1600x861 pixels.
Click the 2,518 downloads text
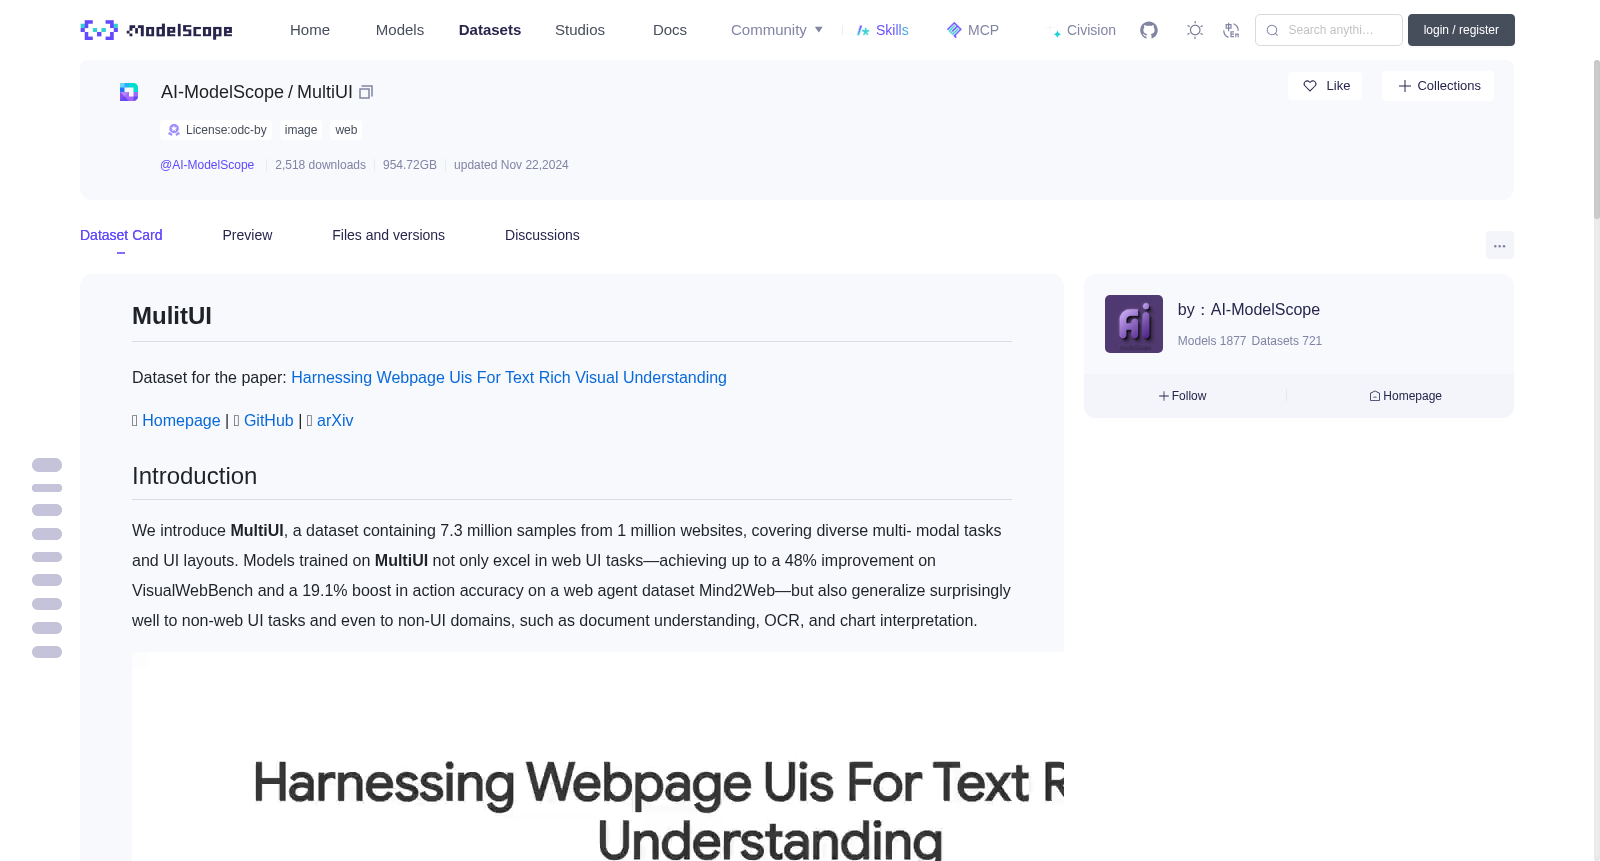[x=320, y=165]
